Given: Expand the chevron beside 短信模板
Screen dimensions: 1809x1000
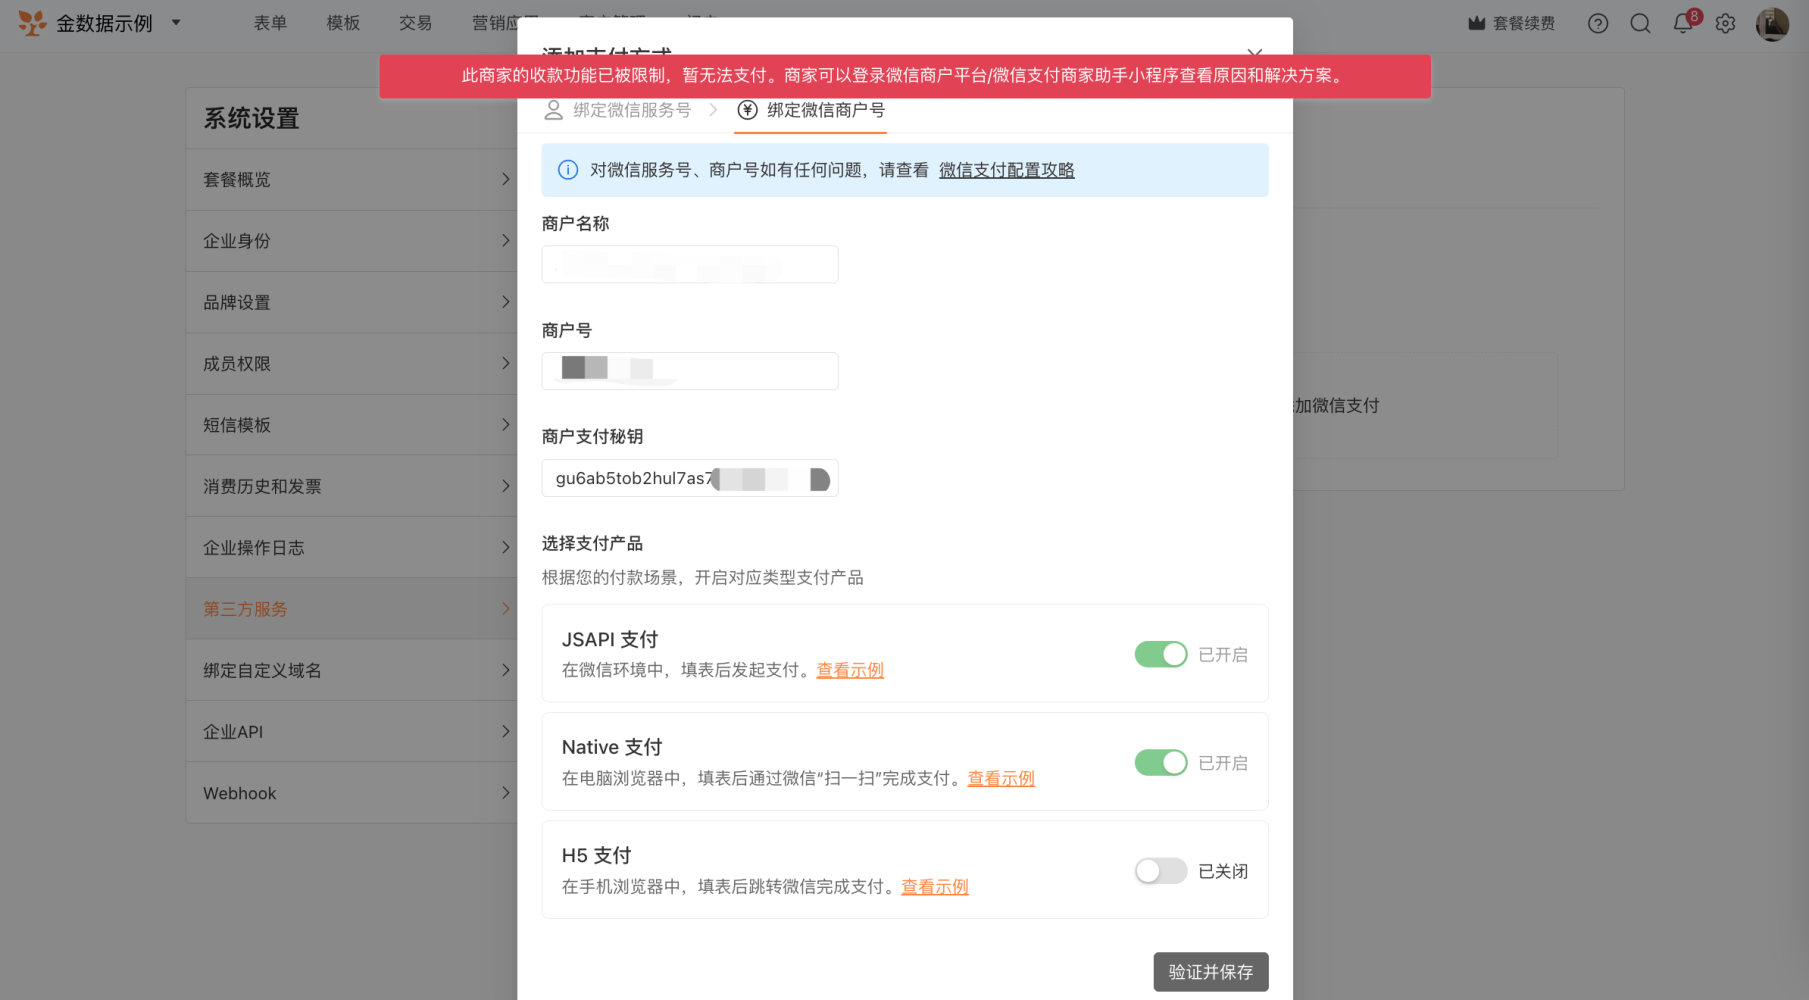Looking at the screenshot, I should 505,424.
